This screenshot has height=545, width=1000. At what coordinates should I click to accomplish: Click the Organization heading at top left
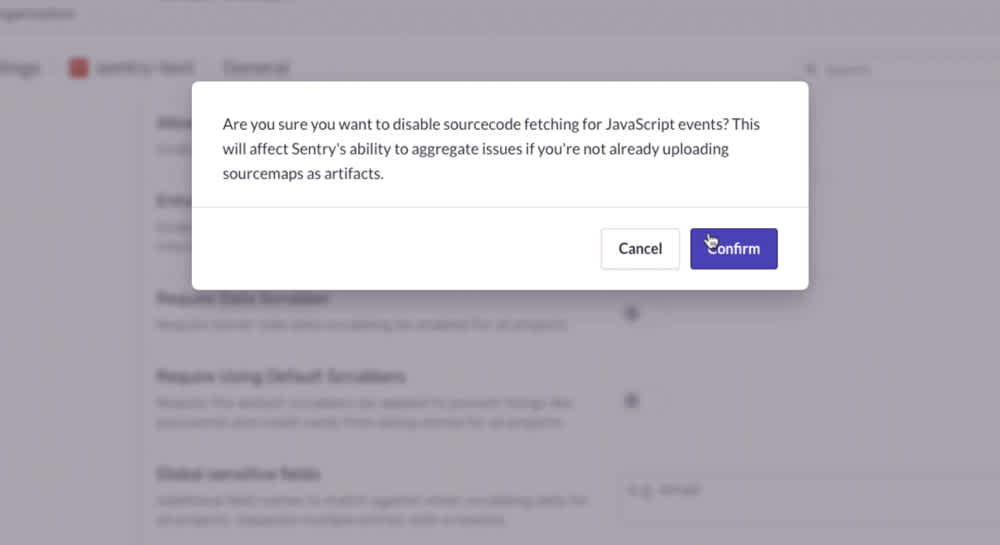(x=37, y=13)
